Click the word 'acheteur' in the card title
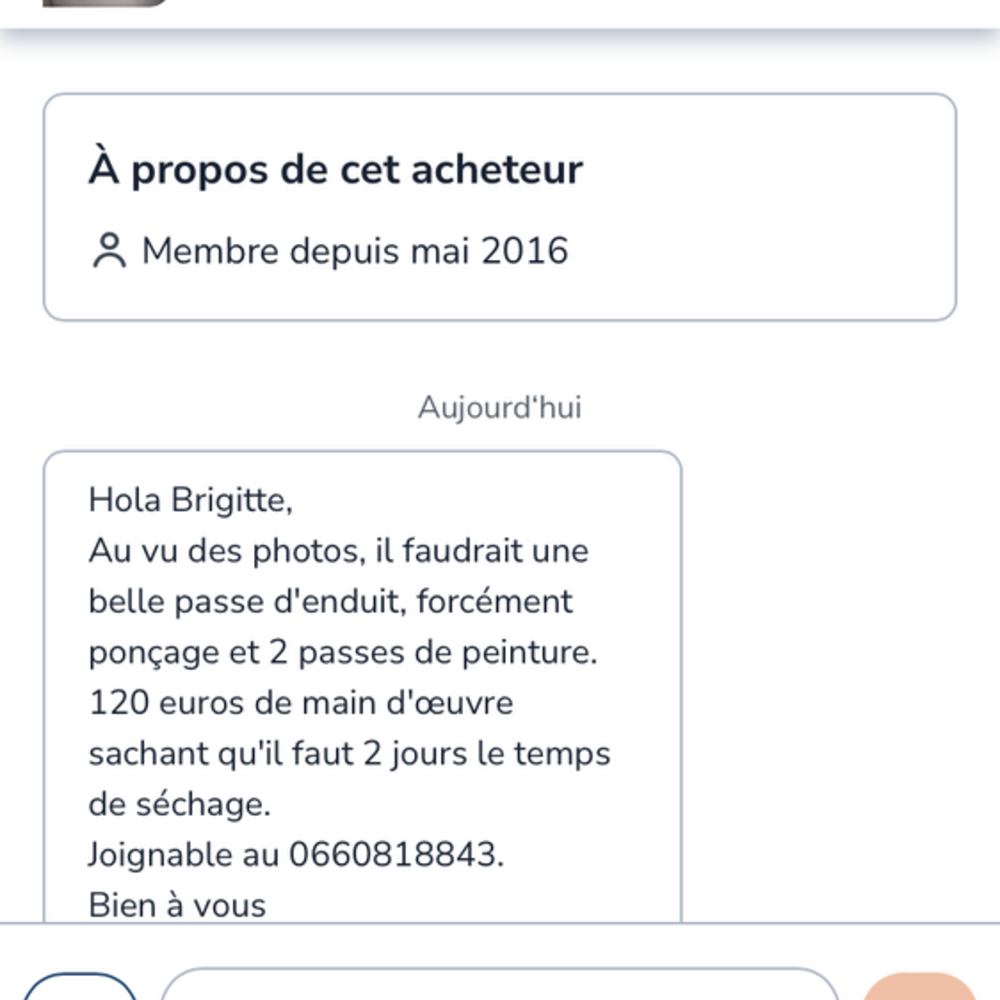1000x1000 pixels. point(497,170)
